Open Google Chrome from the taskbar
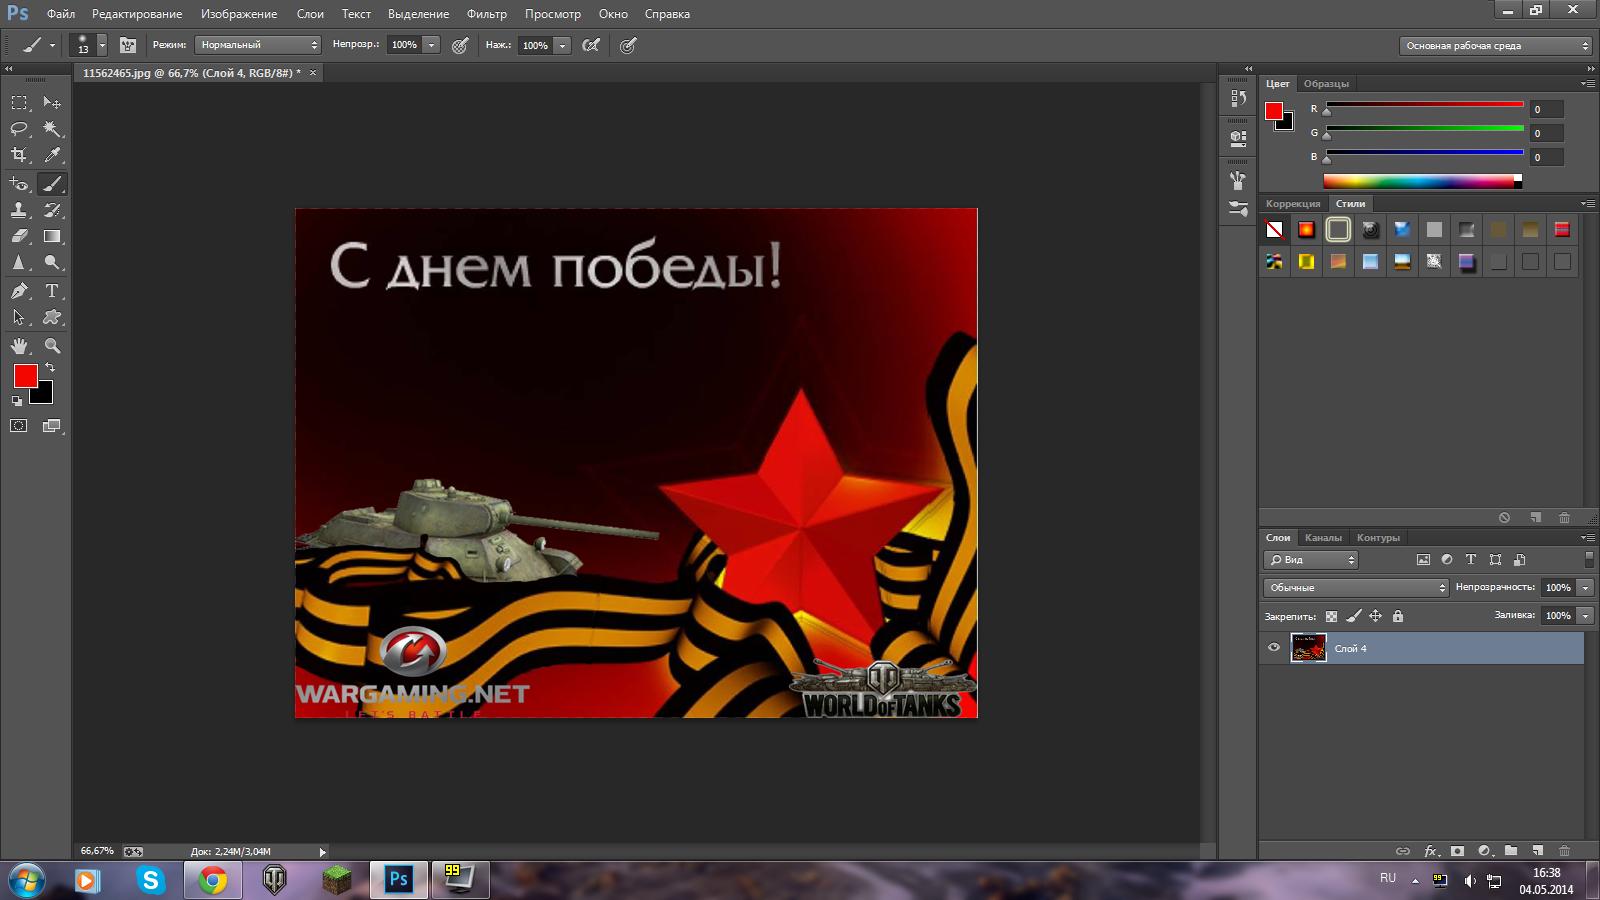Image resolution: width=1600 pixels, height=900 pixels. coord(212,880)
